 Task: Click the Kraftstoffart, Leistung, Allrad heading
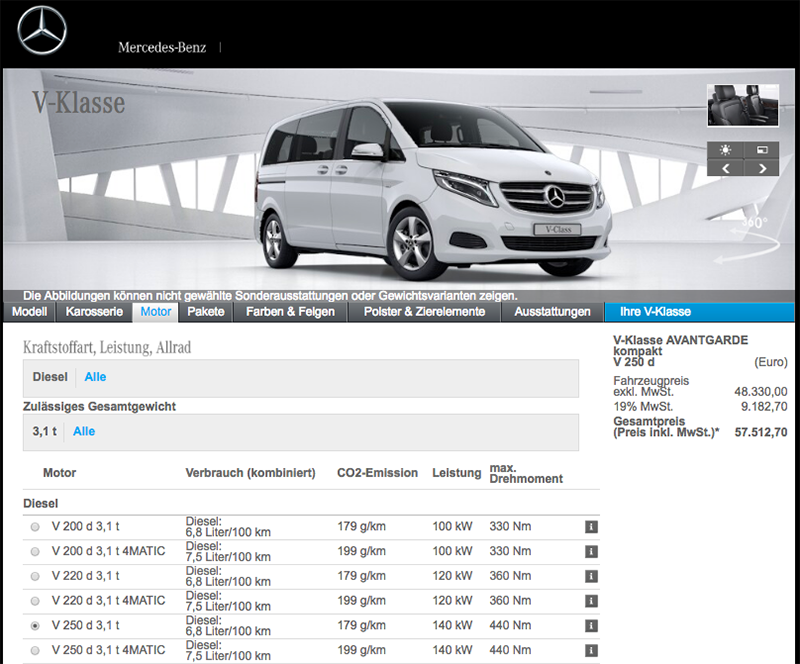(107, 348)
